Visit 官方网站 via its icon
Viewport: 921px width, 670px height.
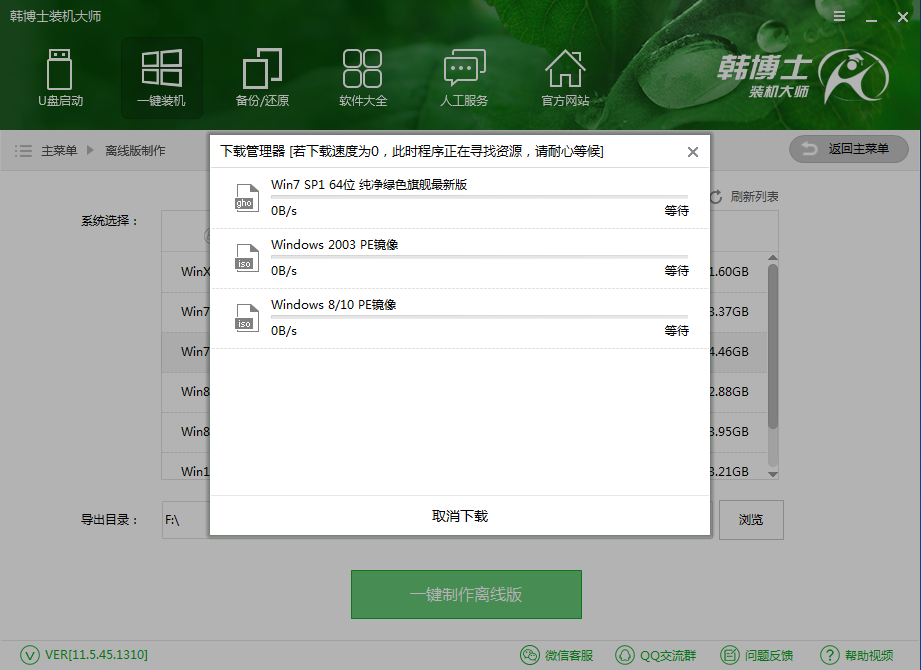(x=565, y=77)
